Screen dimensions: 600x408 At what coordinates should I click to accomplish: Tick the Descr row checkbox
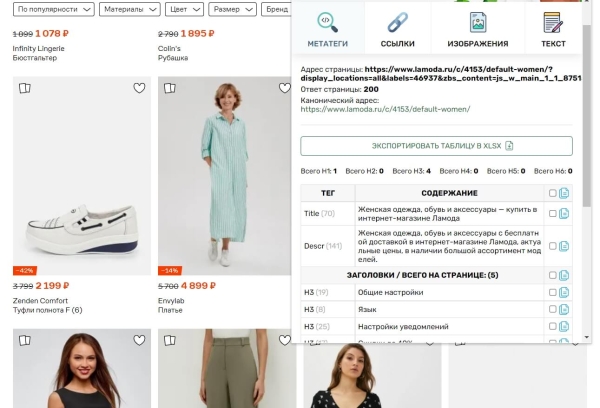point(553,245)
